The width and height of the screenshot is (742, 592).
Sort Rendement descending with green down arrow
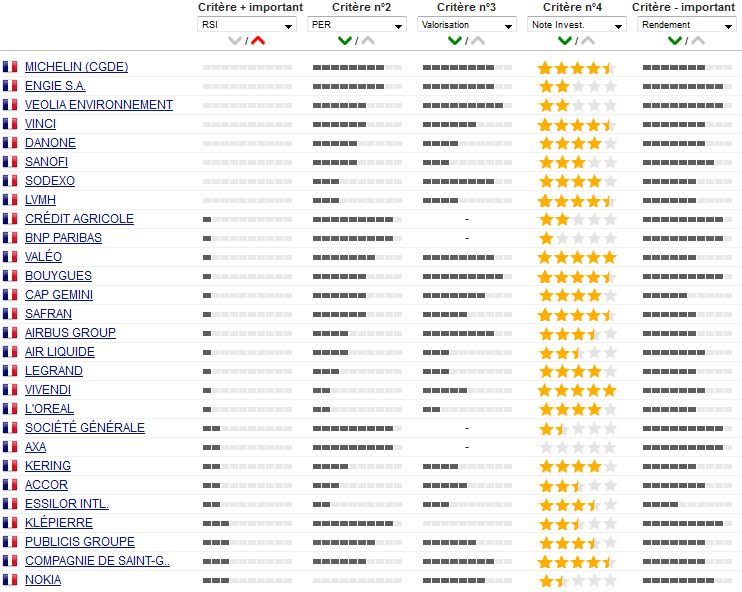point(675,41)
